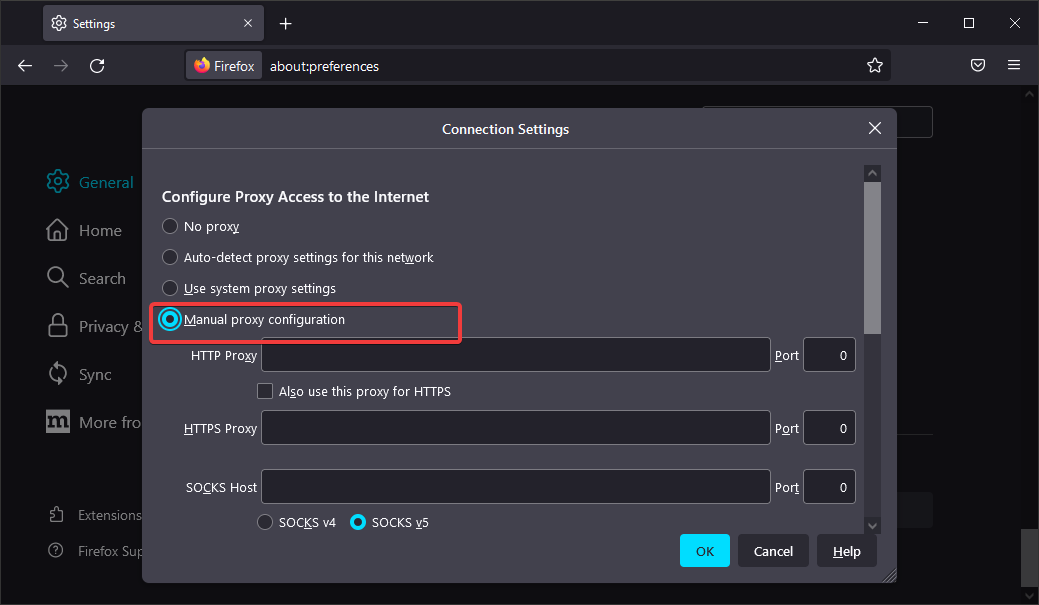Click the Home icon in the sidebar

coord(58,230)
